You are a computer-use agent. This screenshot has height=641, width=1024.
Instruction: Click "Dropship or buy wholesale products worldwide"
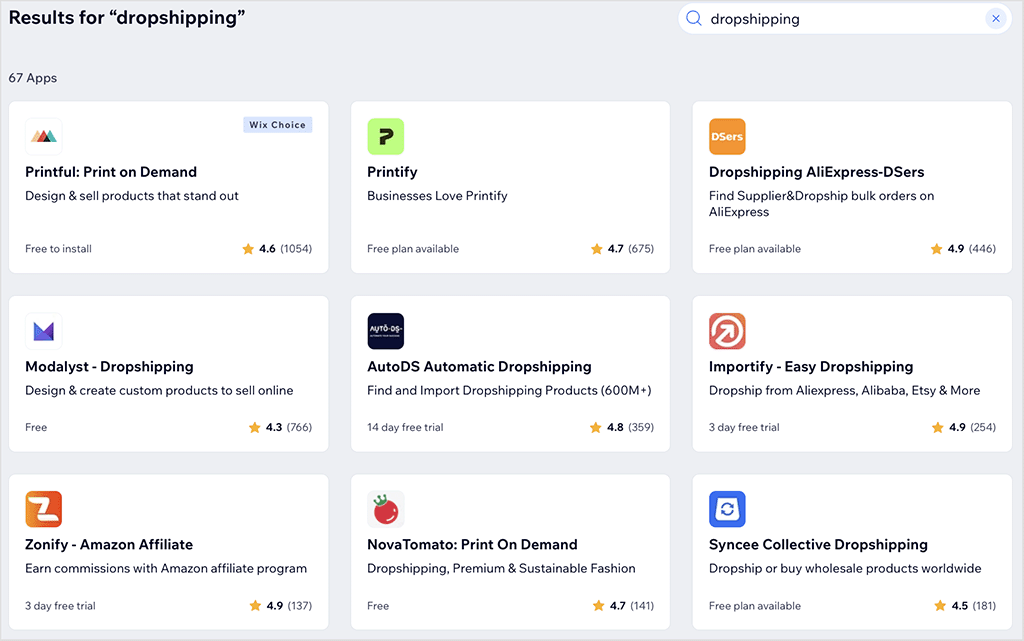tap(845, 569)
